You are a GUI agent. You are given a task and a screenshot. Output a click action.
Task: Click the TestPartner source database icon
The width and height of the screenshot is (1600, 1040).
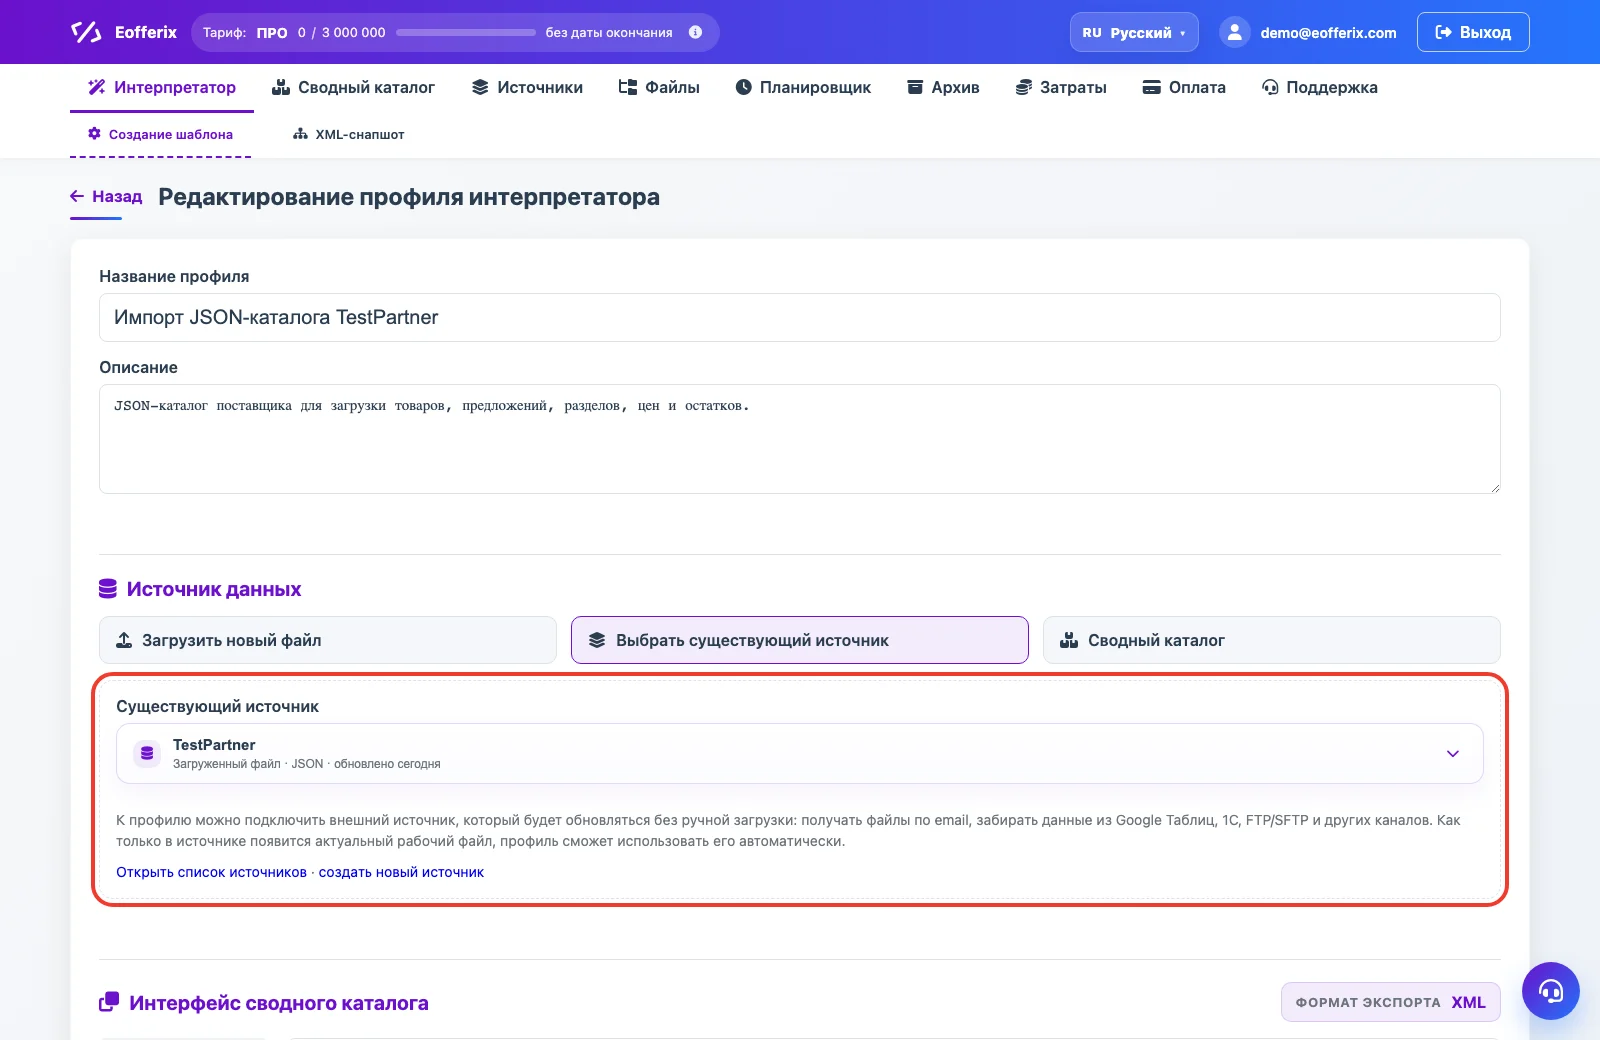pos(147,753)
